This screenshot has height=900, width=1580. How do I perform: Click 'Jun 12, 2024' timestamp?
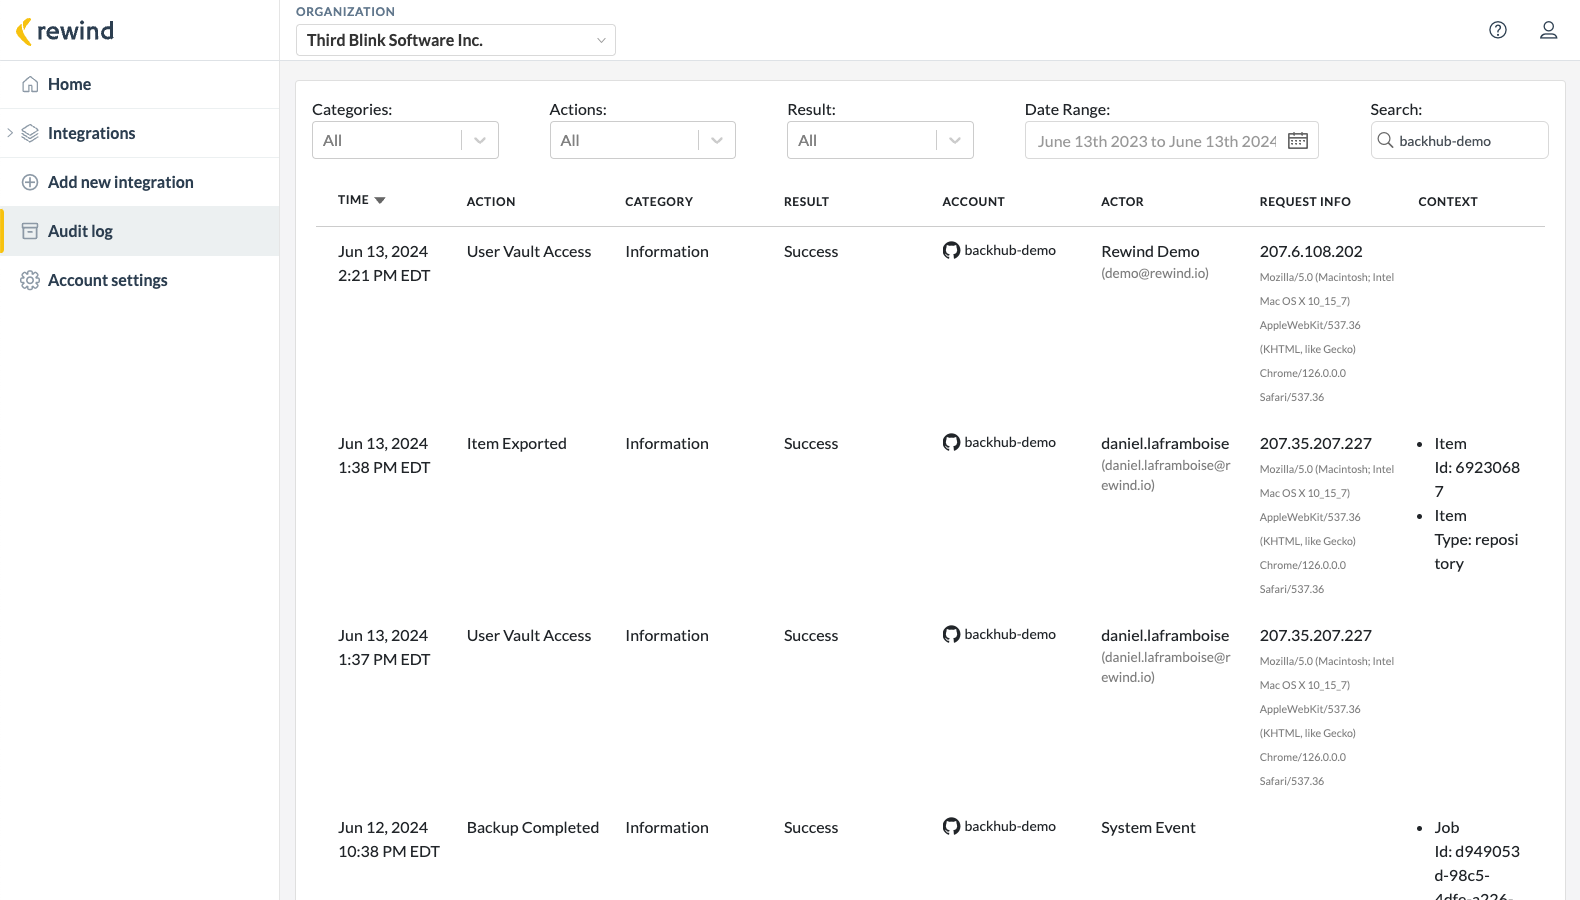pyautogui.click(x=383, y=827)
